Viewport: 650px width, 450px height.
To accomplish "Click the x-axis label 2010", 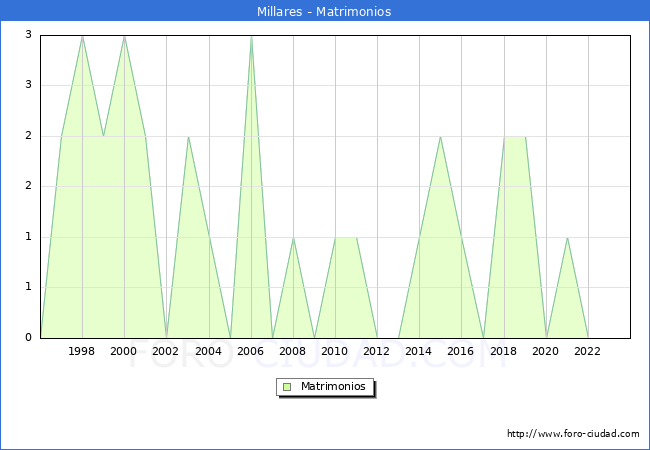I will pyautogui.click(x=335, y=351).
